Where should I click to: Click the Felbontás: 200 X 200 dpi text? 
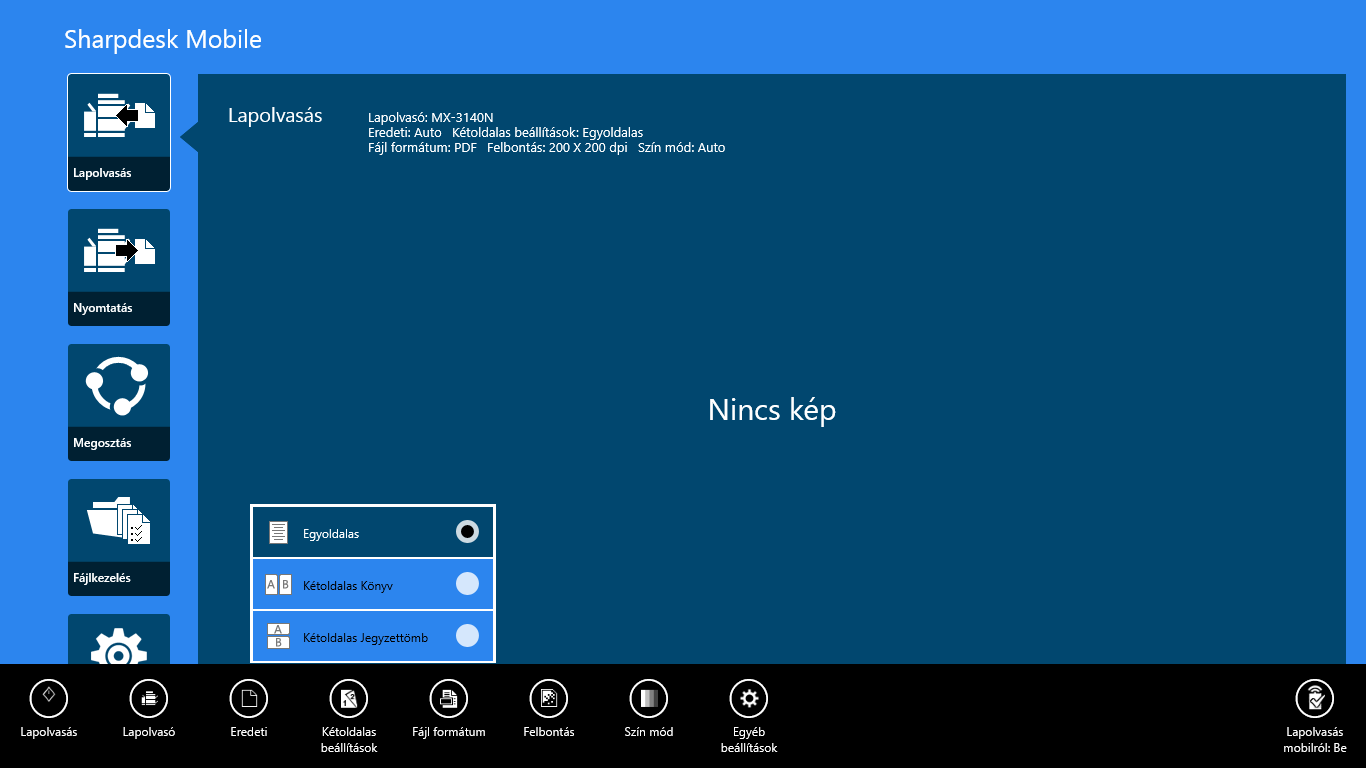557,147
